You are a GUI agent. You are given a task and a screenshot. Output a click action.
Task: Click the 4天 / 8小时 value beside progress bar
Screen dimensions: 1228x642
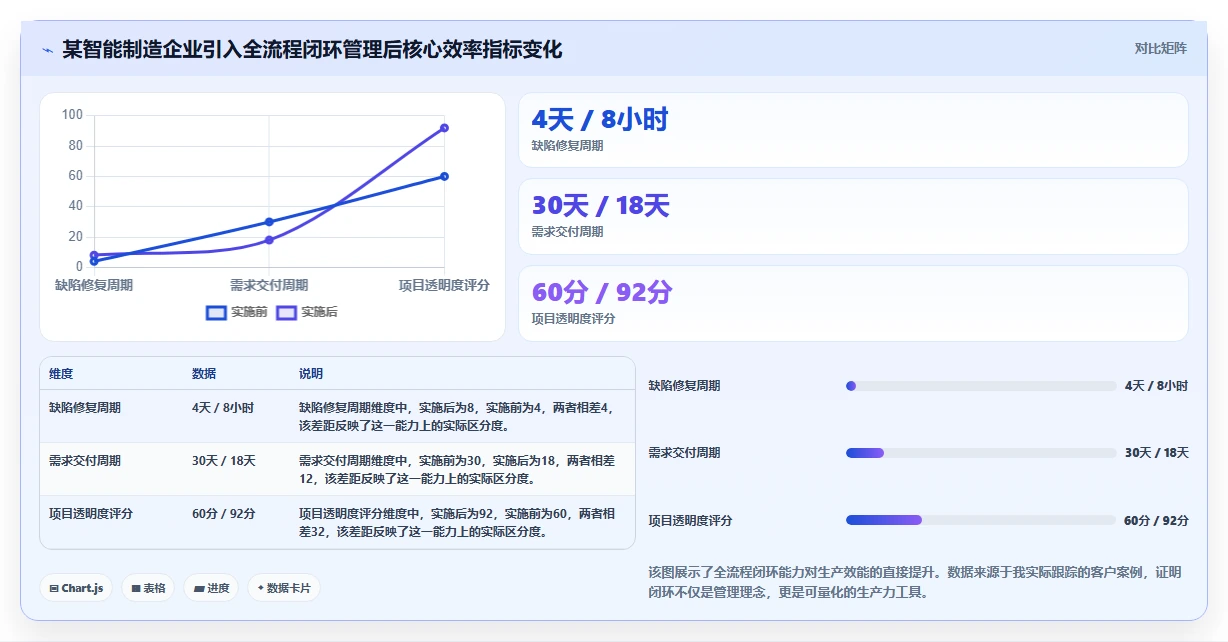coord(1156,386)
